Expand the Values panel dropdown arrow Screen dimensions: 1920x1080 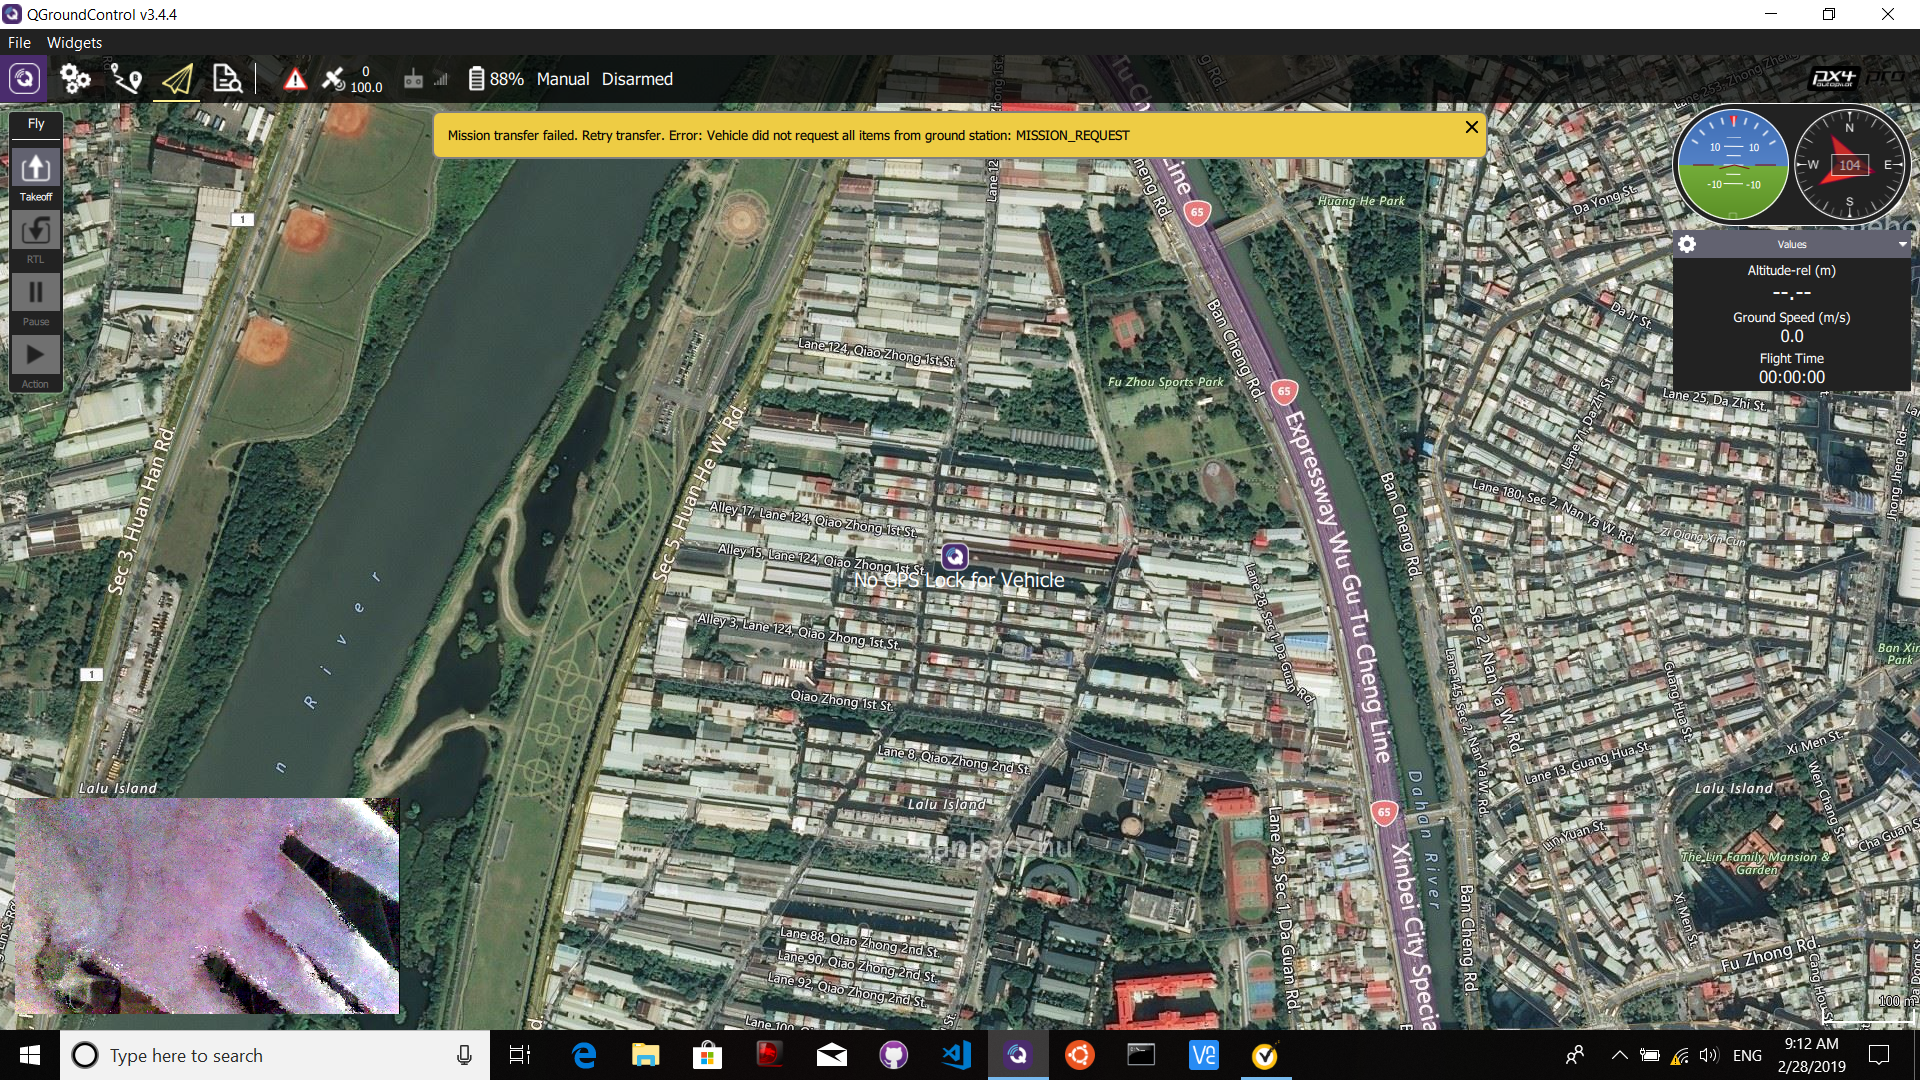coord(1902,244)
